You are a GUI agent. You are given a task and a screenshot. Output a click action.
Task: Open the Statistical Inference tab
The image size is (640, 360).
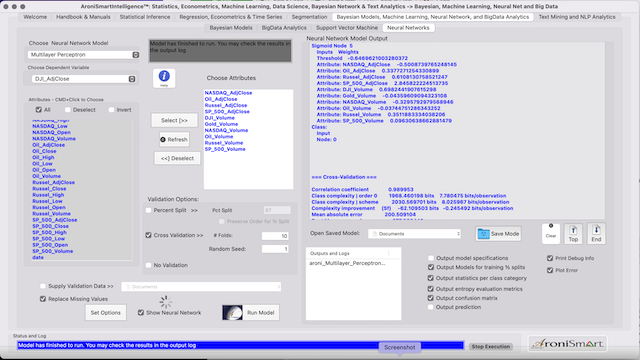coord(145,17)
